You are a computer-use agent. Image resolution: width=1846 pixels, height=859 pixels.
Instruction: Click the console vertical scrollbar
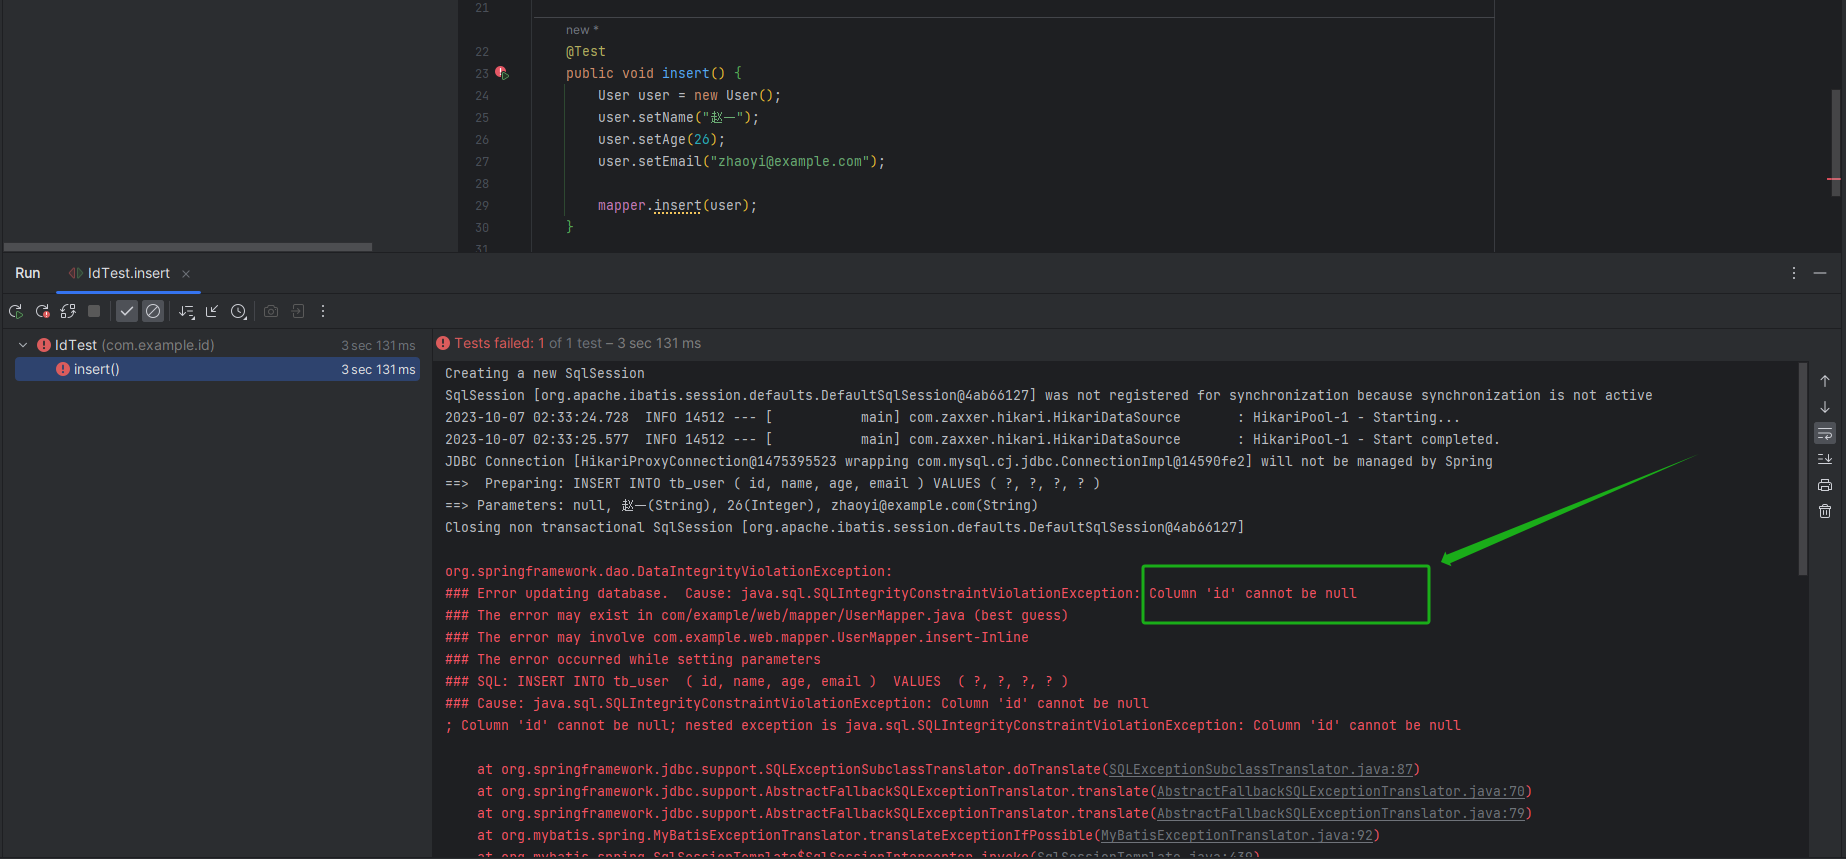pos(1803,470)
